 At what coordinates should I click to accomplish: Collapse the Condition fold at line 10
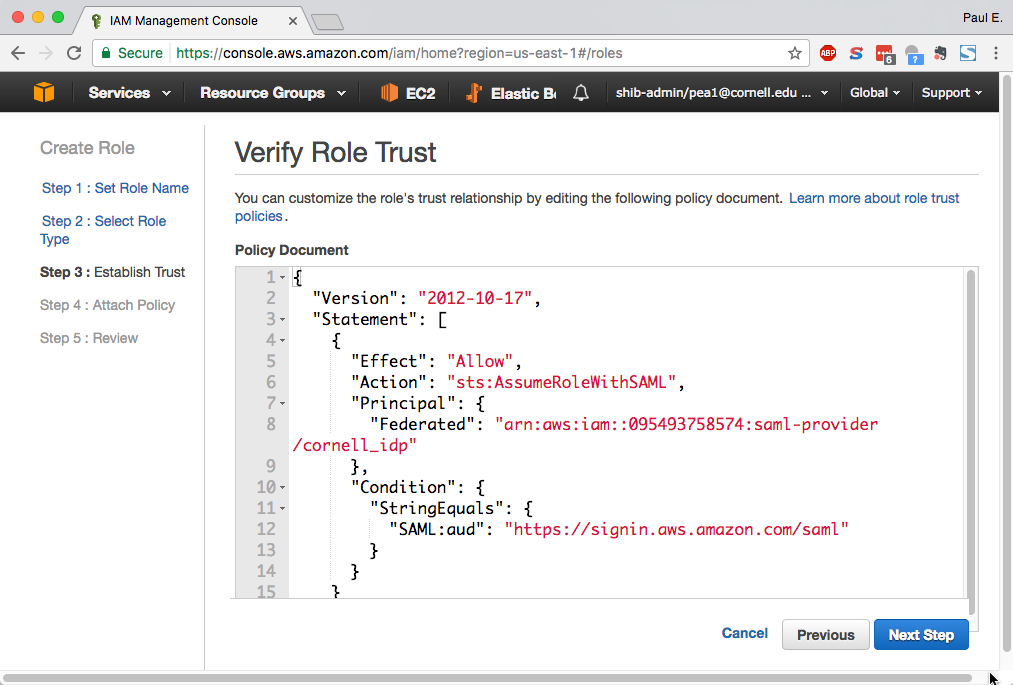[282, 487]
